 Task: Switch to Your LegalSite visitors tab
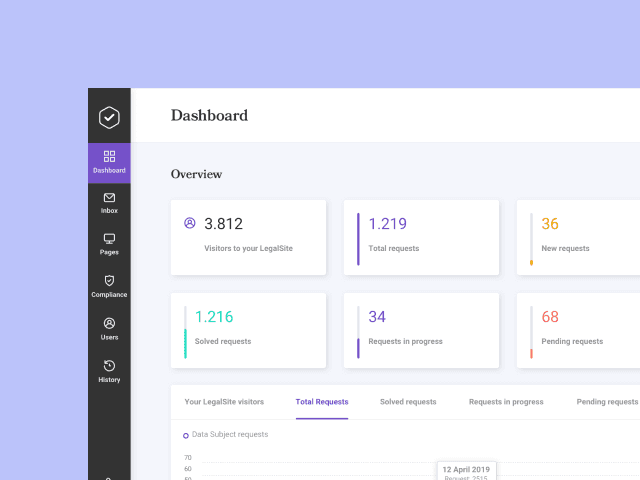coord(224,402)
